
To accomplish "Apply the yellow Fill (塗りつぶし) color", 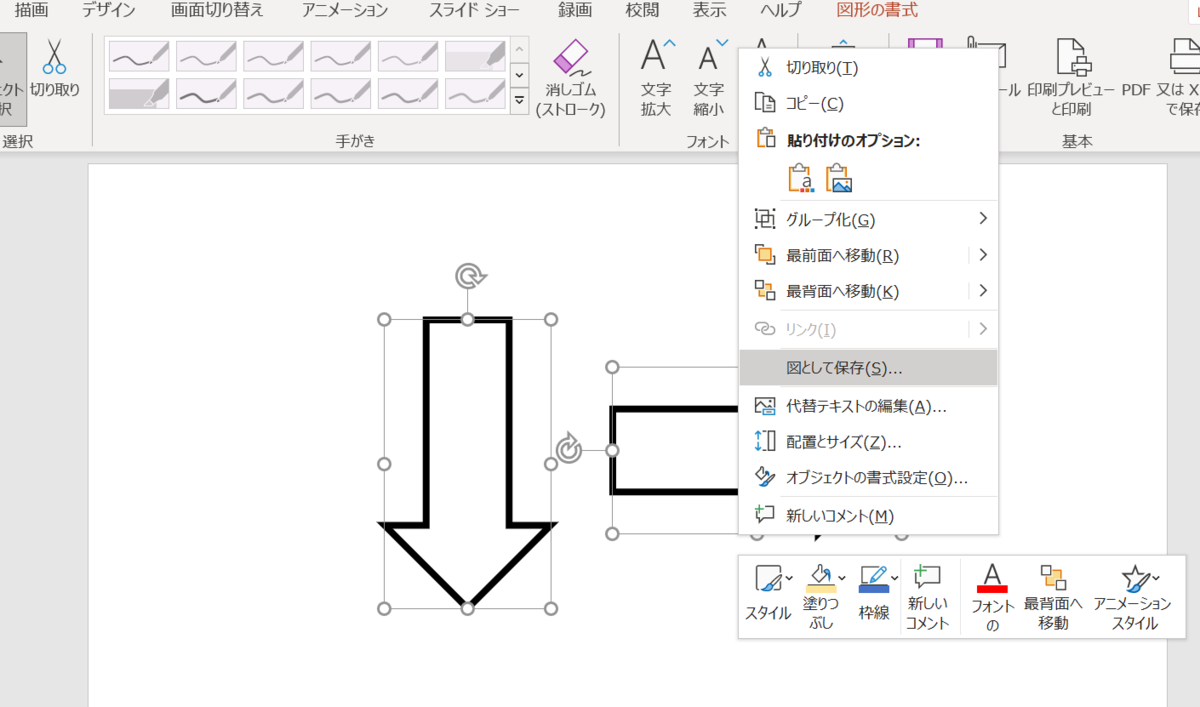I will point(819,580).
